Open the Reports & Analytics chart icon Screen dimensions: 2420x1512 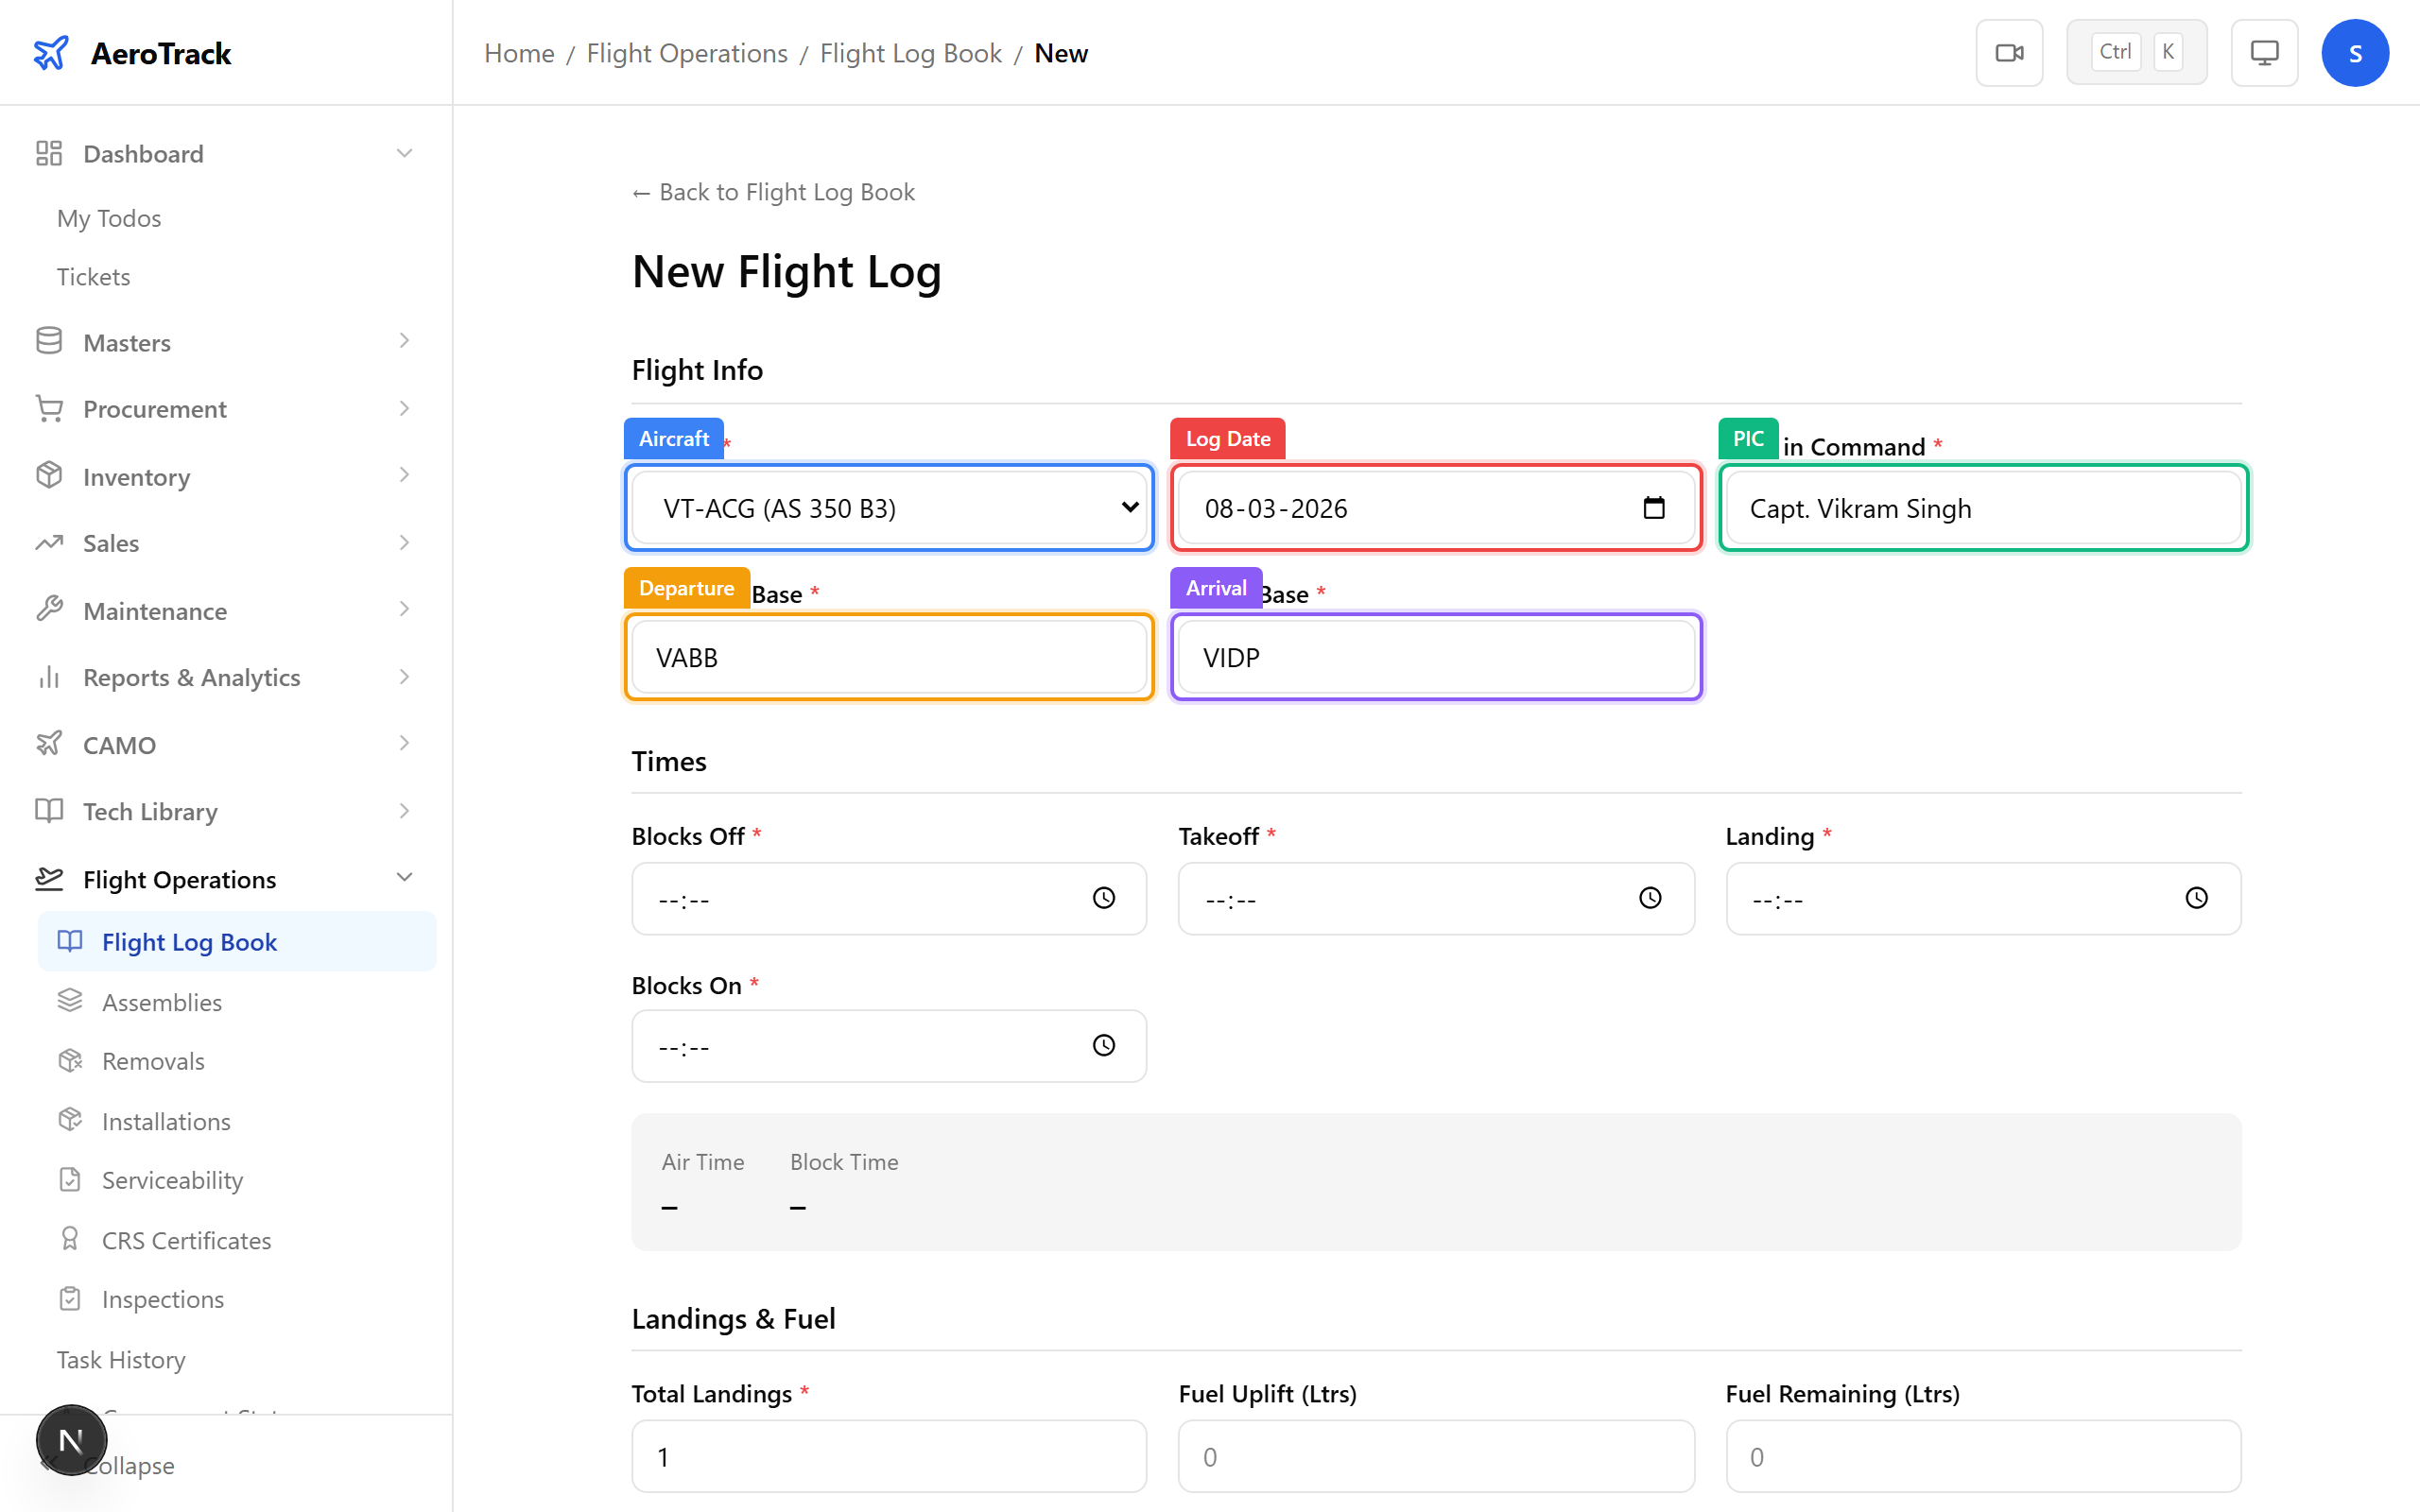(49, 677)
